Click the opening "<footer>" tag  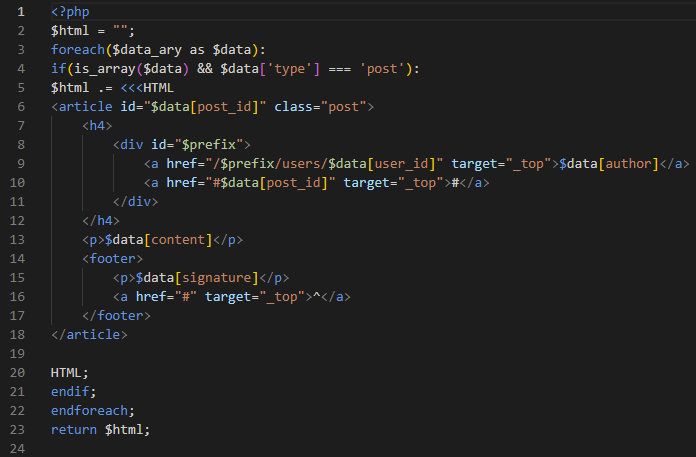113,259
